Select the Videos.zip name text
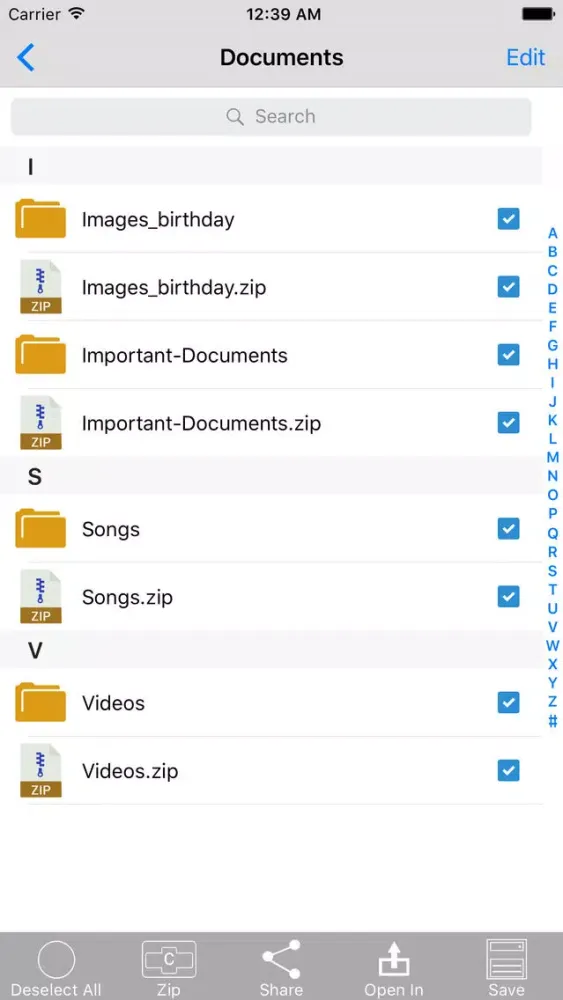563x1000 pixels. [x=130, y=772]
